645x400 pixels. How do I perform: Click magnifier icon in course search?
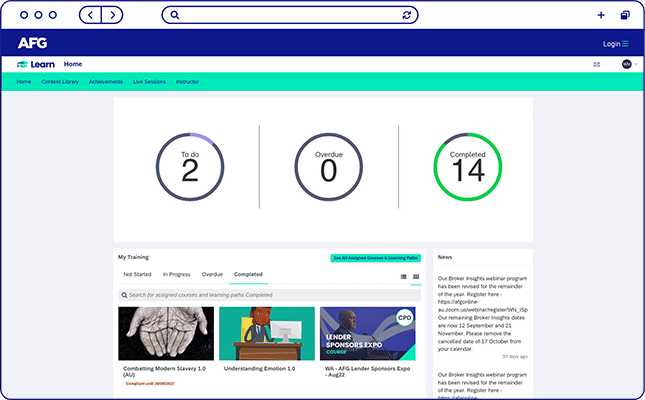coord(124,295)
